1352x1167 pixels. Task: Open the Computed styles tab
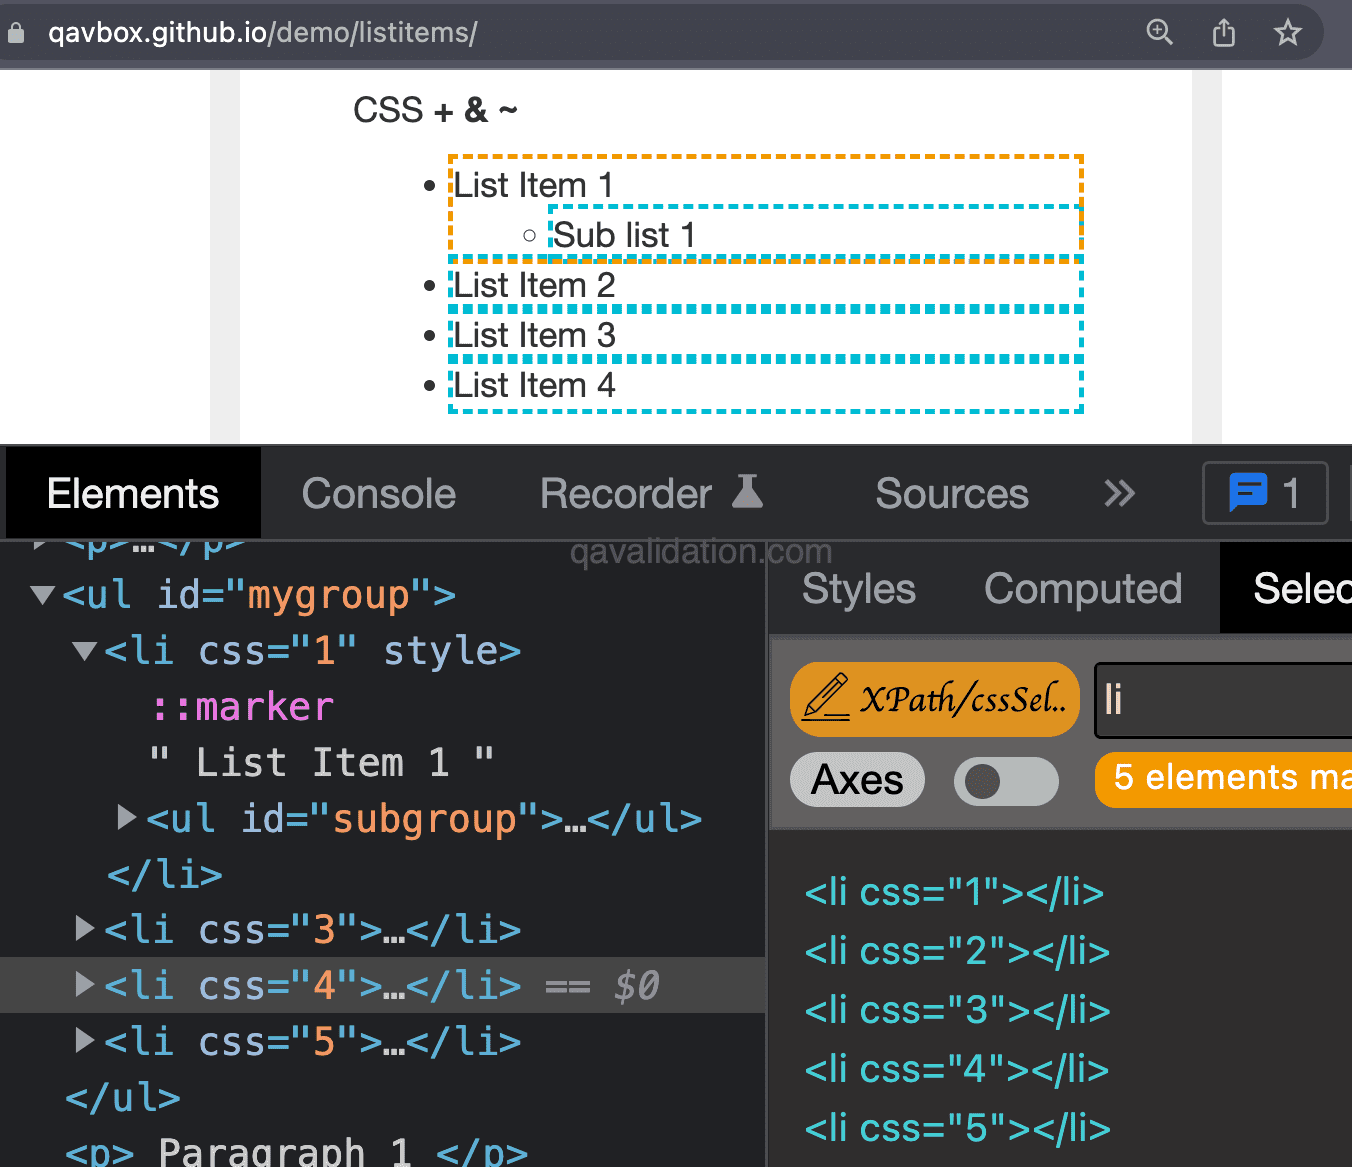[1082, 589]
